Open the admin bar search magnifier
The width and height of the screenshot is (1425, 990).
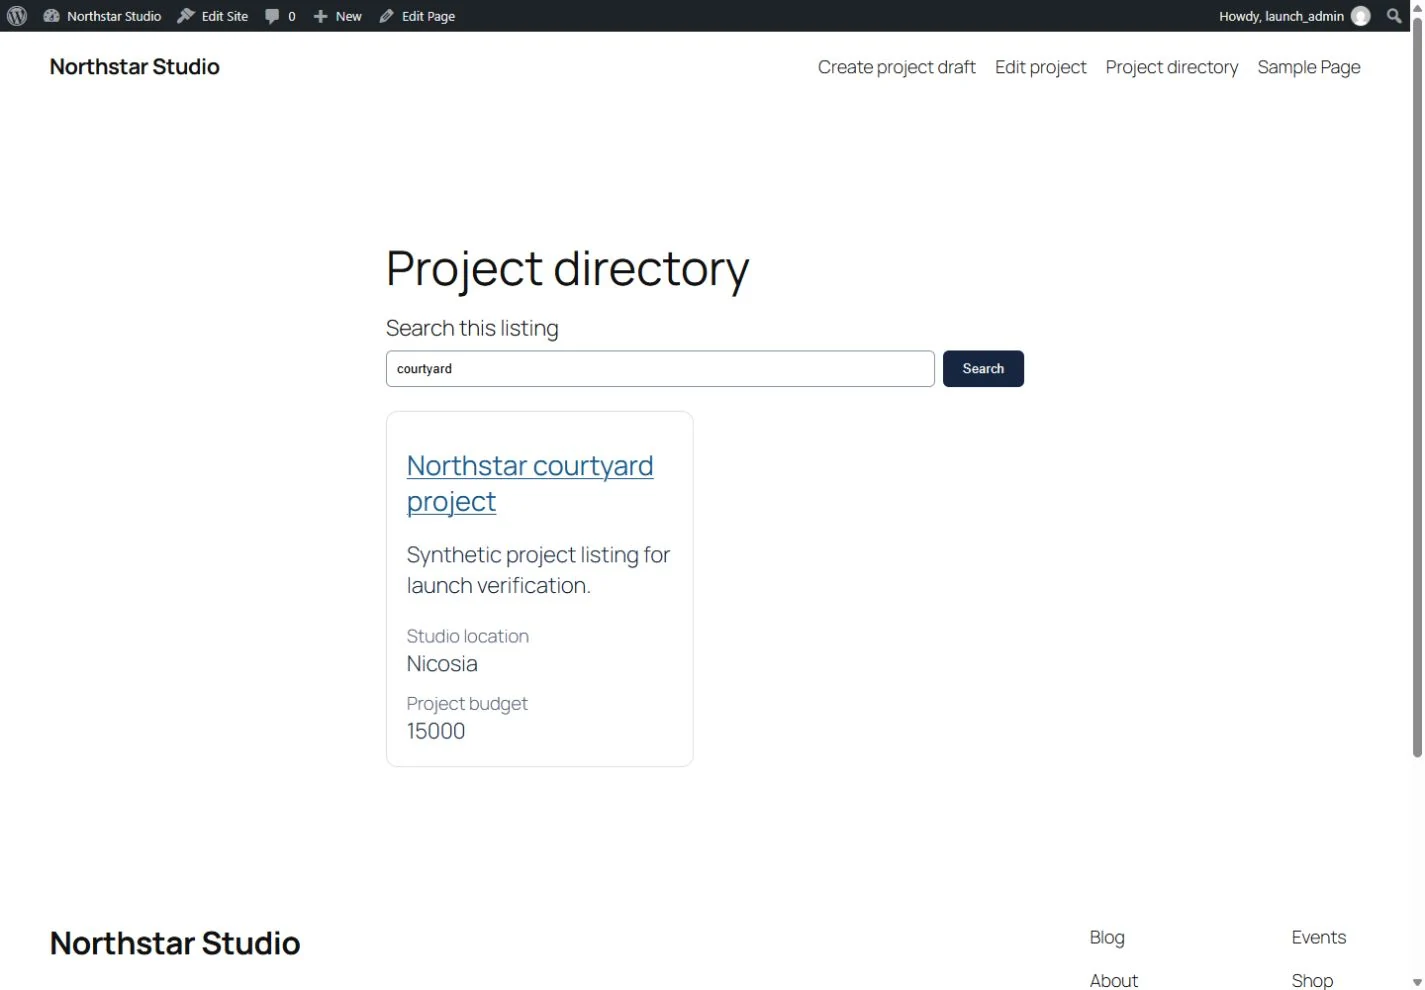[x=1394, y=16]
